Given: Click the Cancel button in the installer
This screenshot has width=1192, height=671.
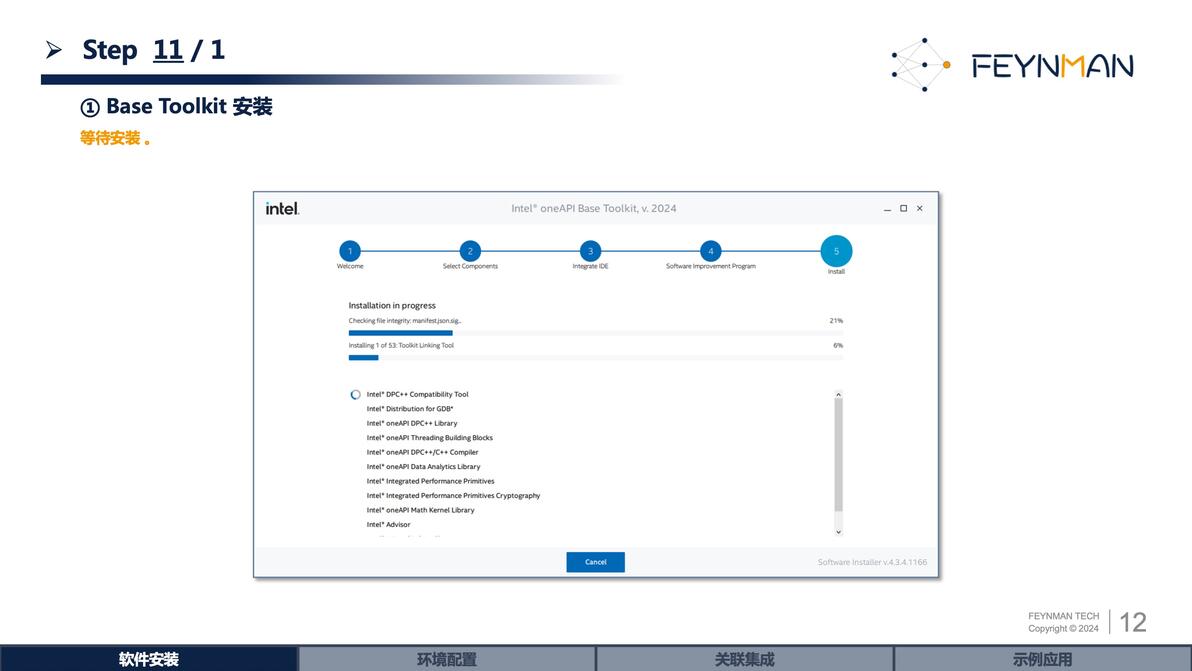Looking at the screenshot, I should [x=595, y=562].
